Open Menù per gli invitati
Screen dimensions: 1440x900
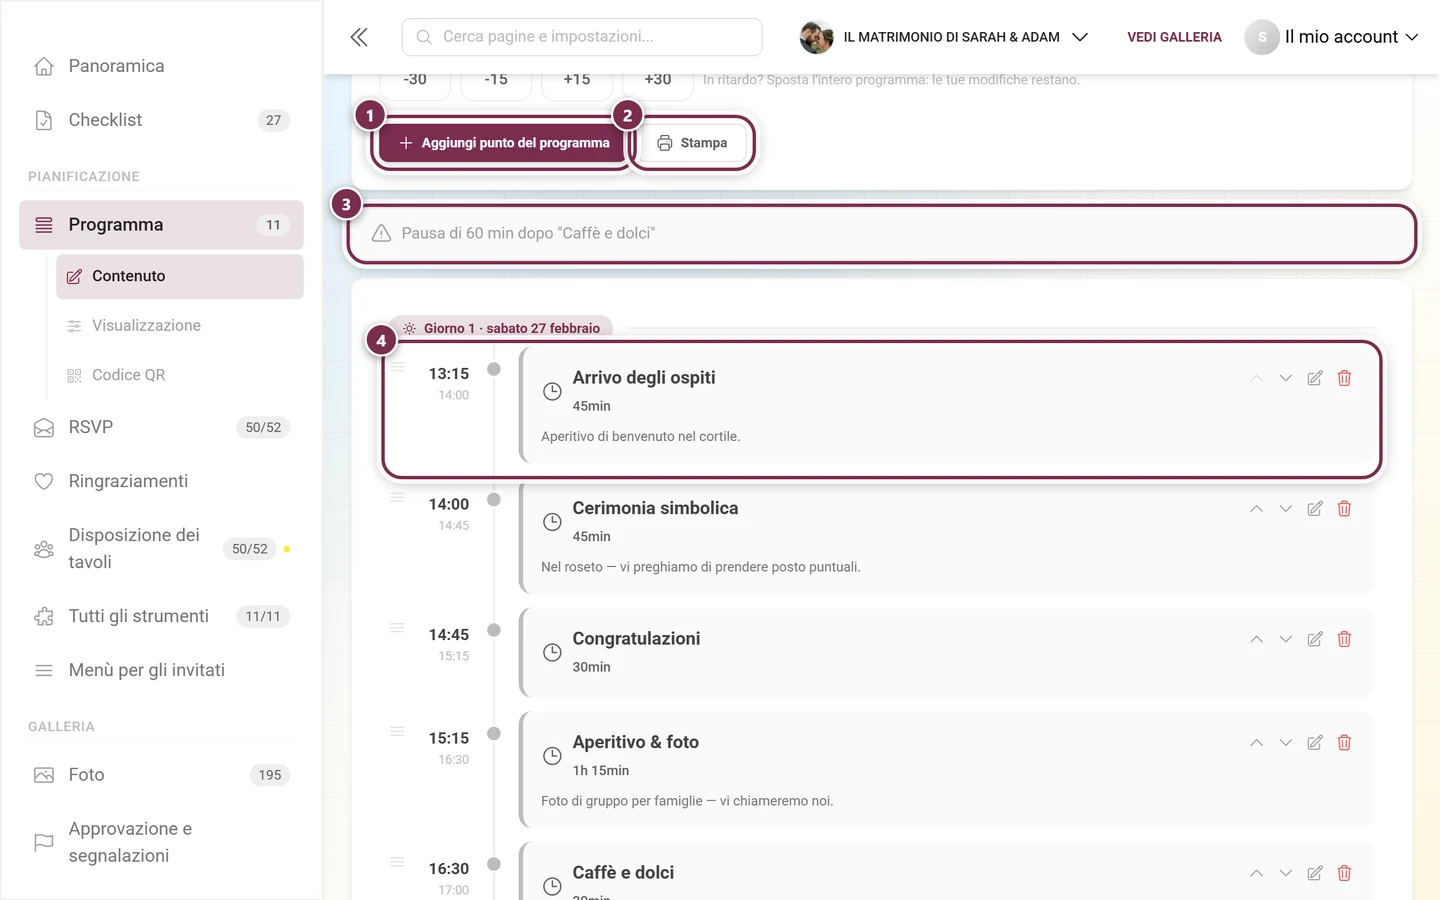161,670
